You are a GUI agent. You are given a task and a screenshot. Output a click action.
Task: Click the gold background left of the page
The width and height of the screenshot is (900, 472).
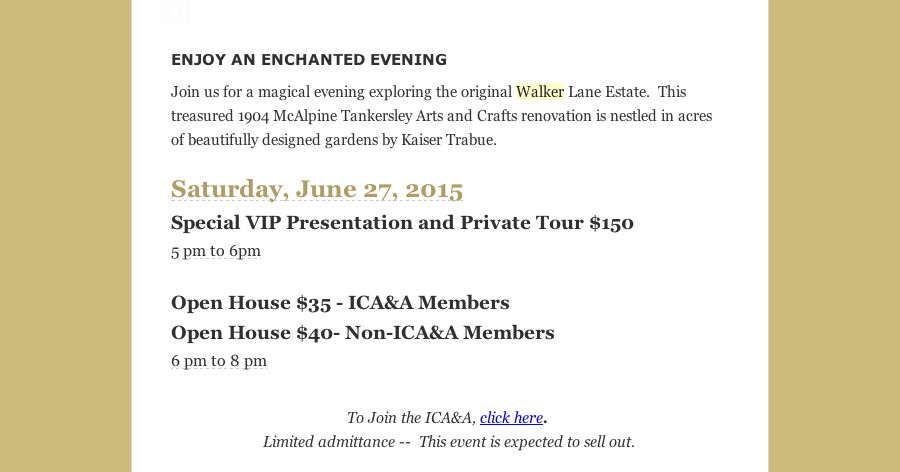click(65, 236)
